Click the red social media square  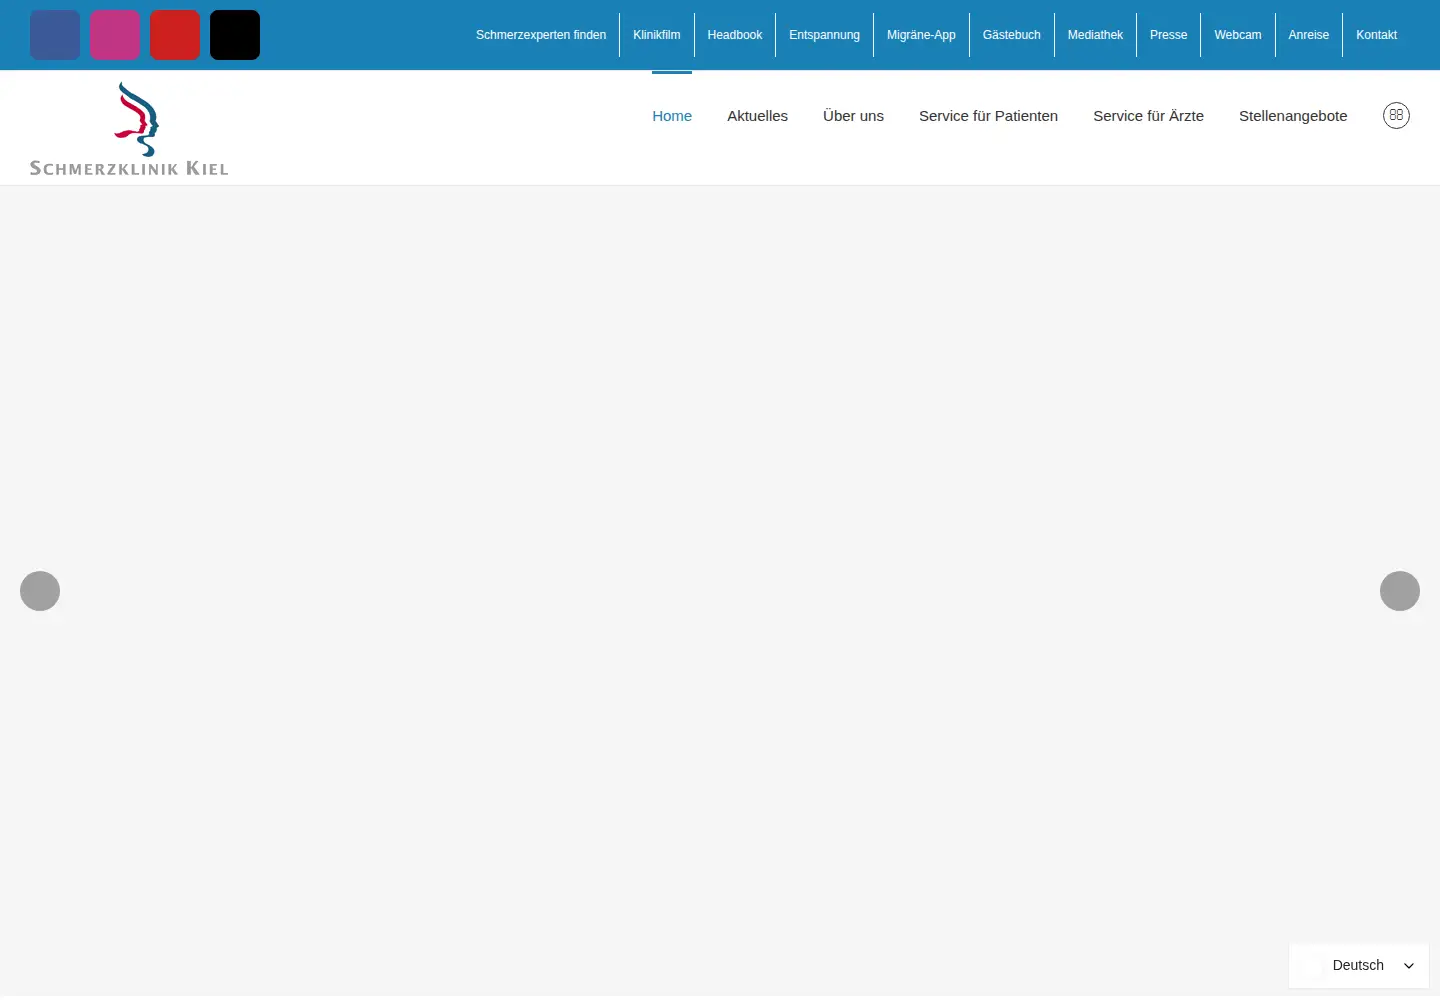coord(175,35)
